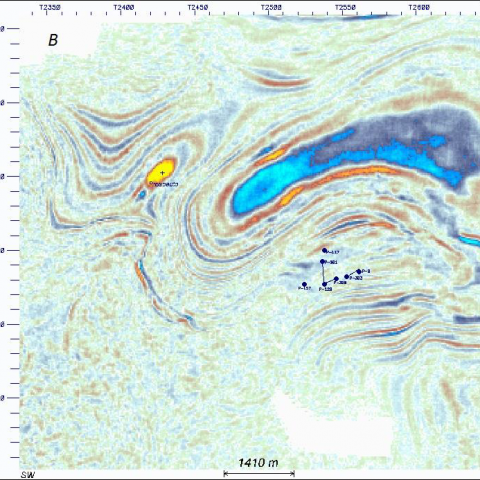Click the SW orientation label
Screen dimensions: 480x480
click(x=28, y=475)
